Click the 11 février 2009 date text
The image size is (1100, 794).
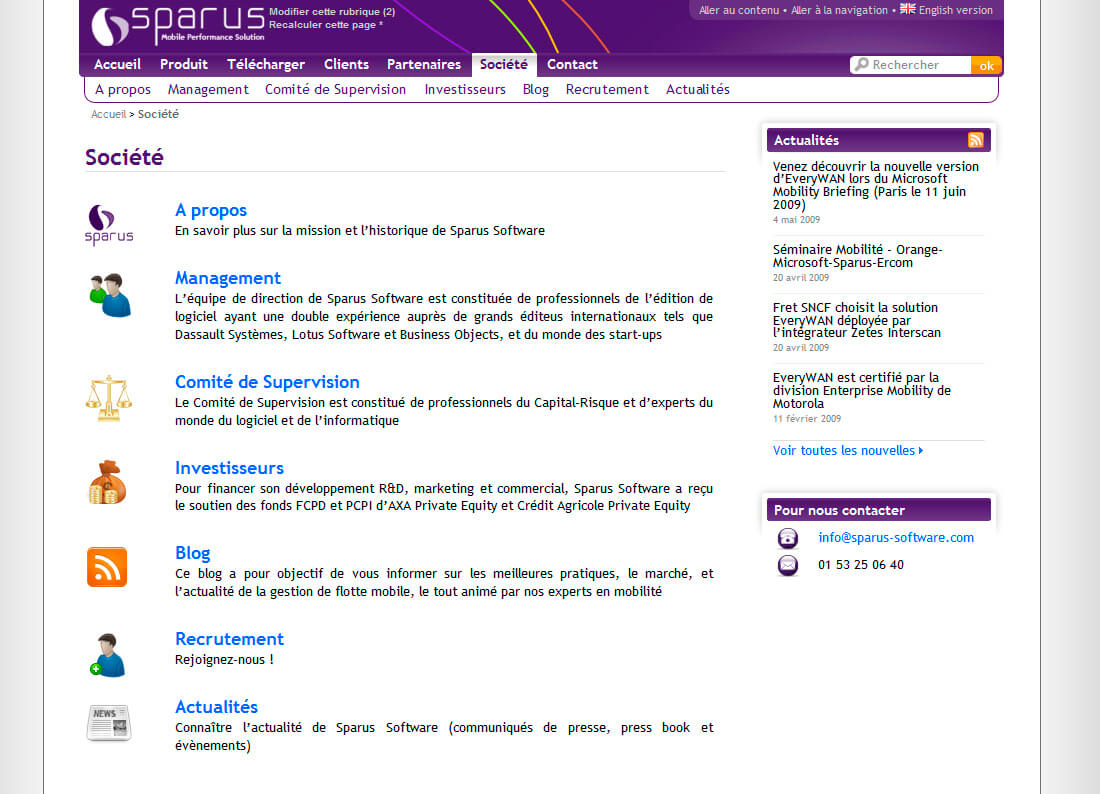click(807, 419)
